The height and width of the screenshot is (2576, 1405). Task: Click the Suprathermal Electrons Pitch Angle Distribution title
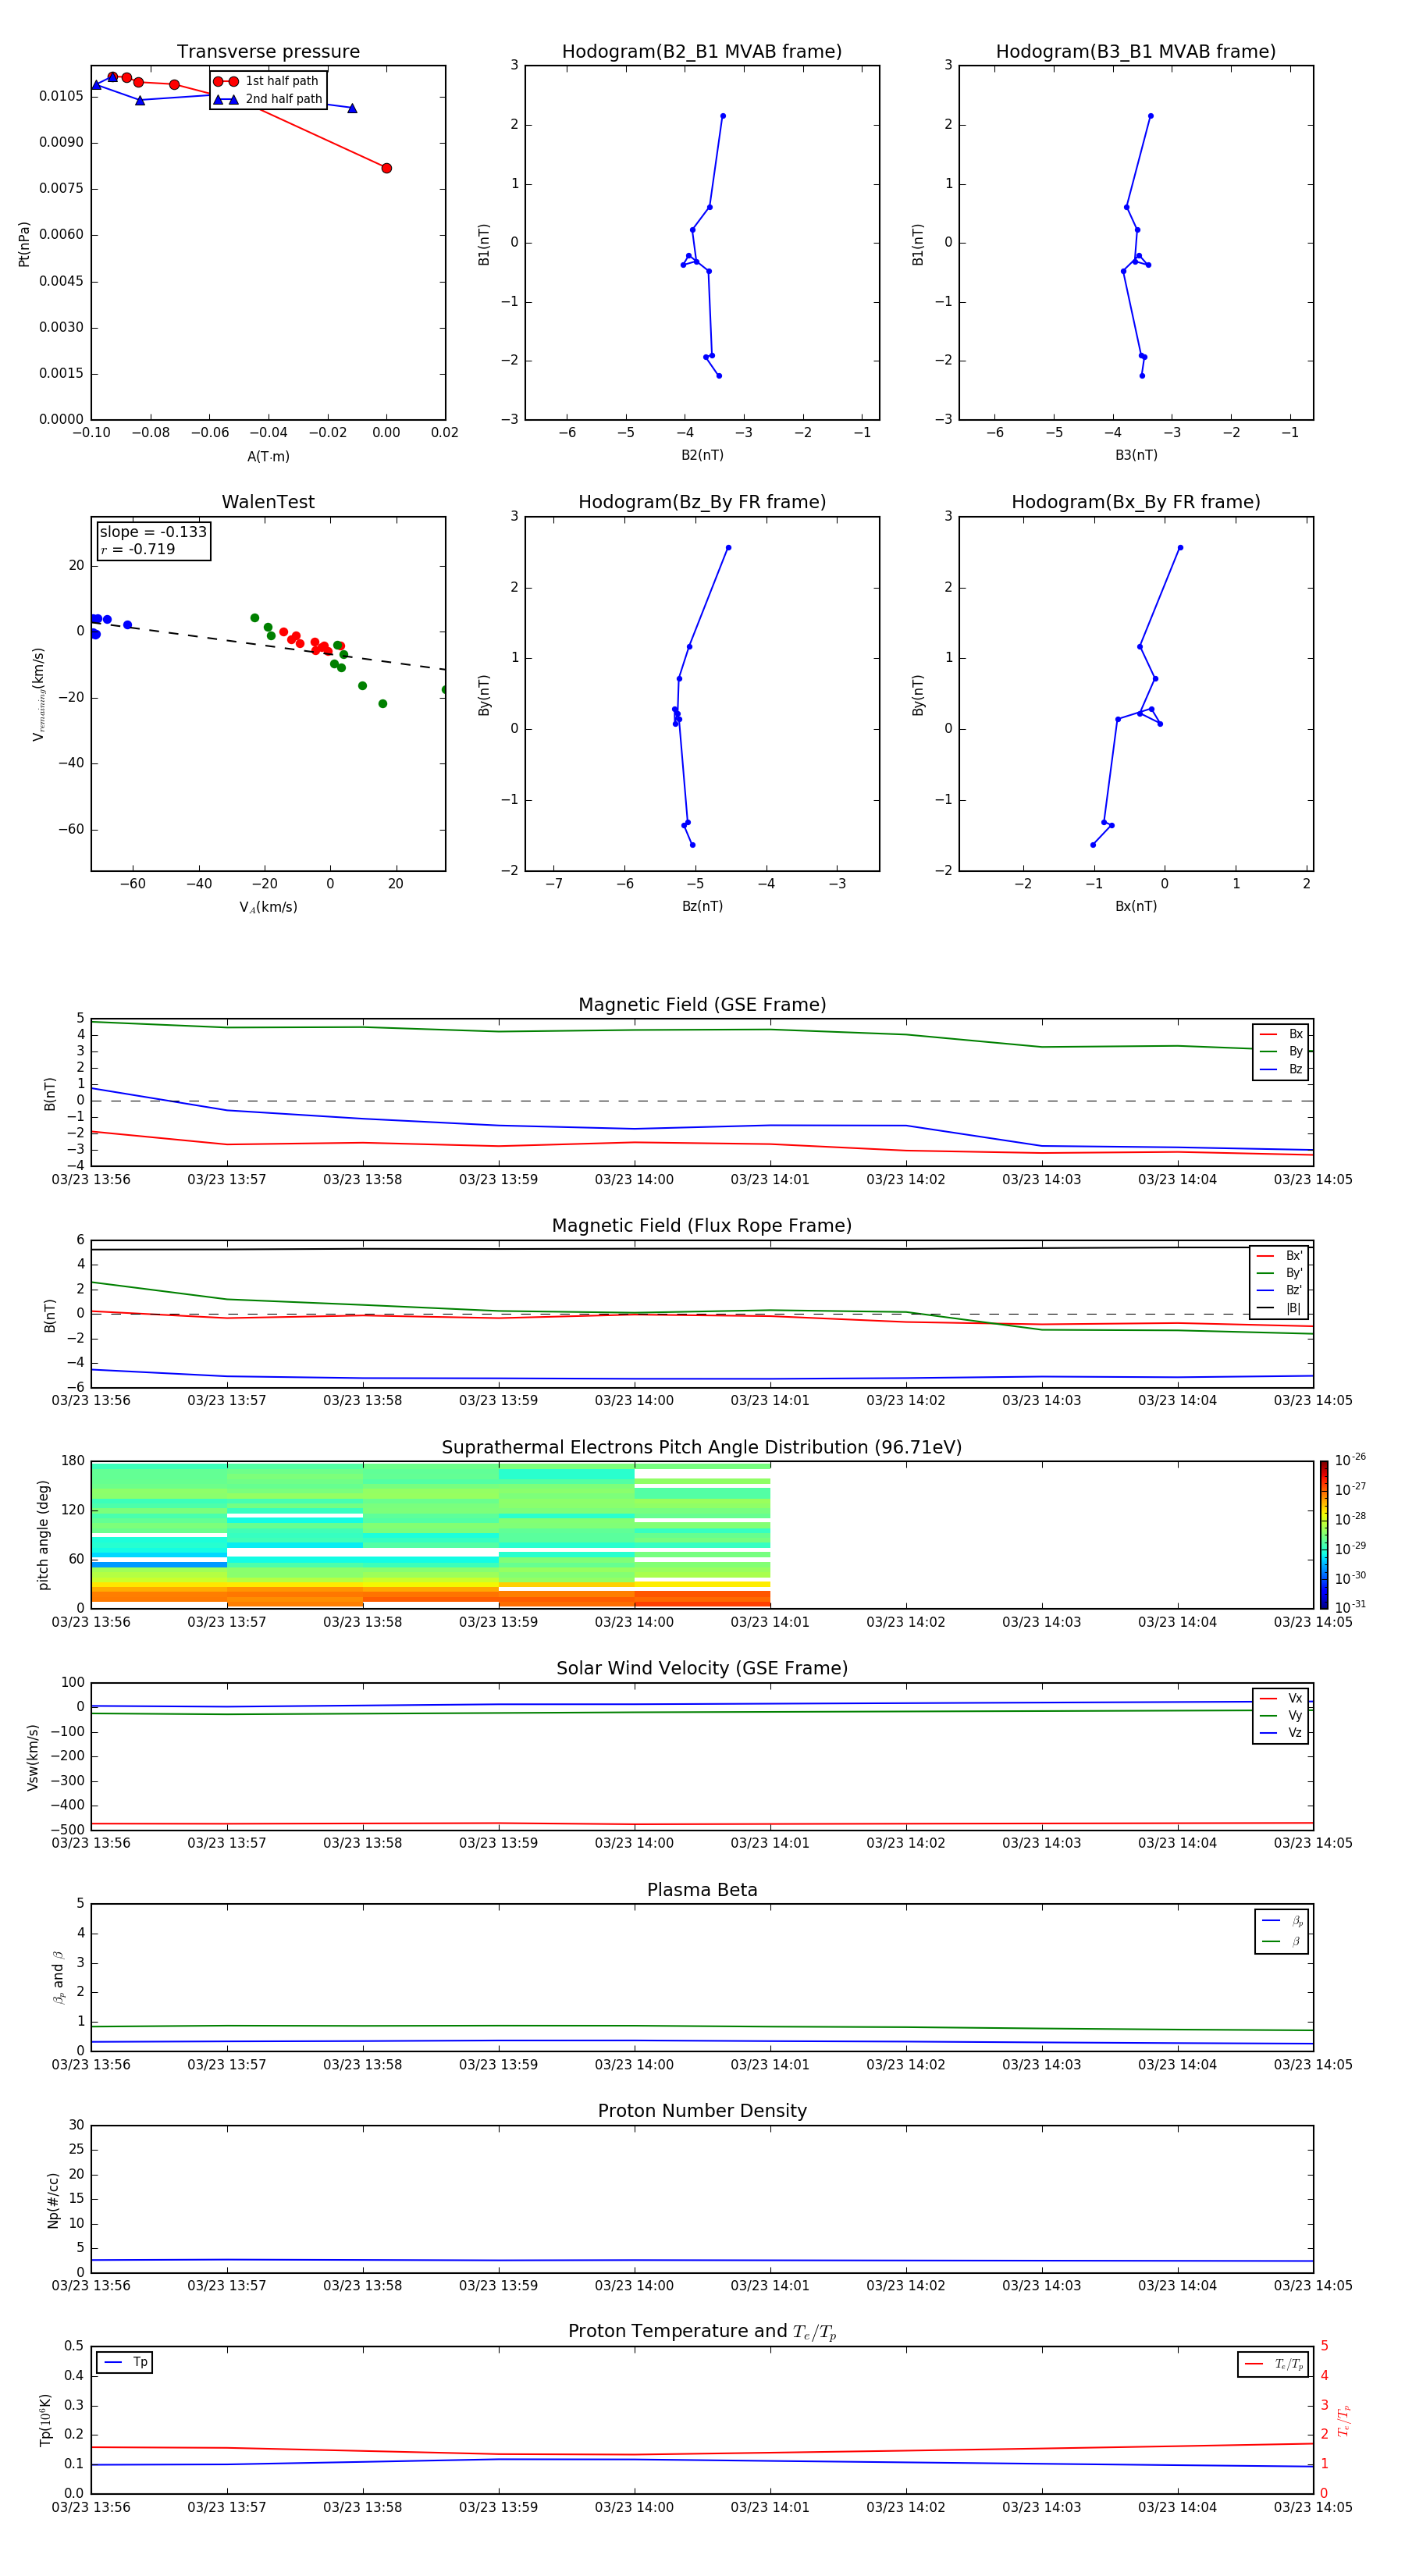[701, 1447]
